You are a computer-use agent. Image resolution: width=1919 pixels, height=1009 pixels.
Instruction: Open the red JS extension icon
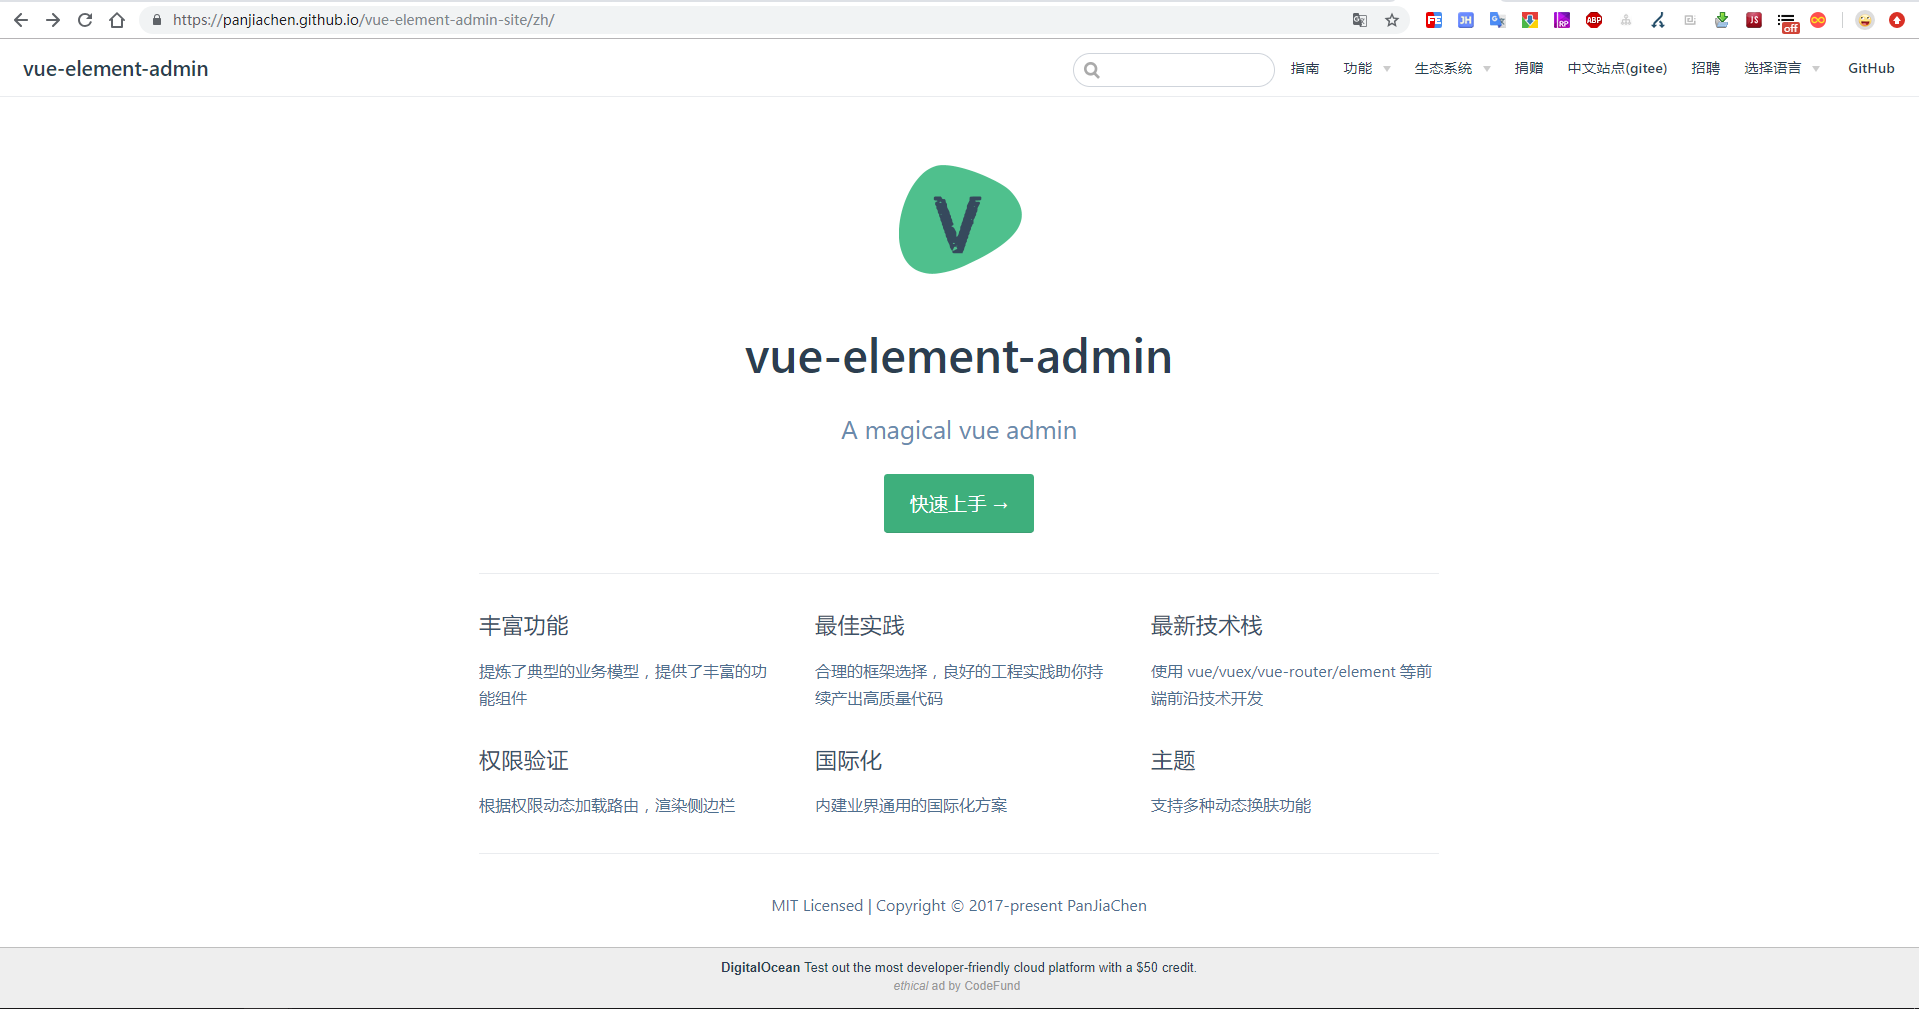point(1754,20)
